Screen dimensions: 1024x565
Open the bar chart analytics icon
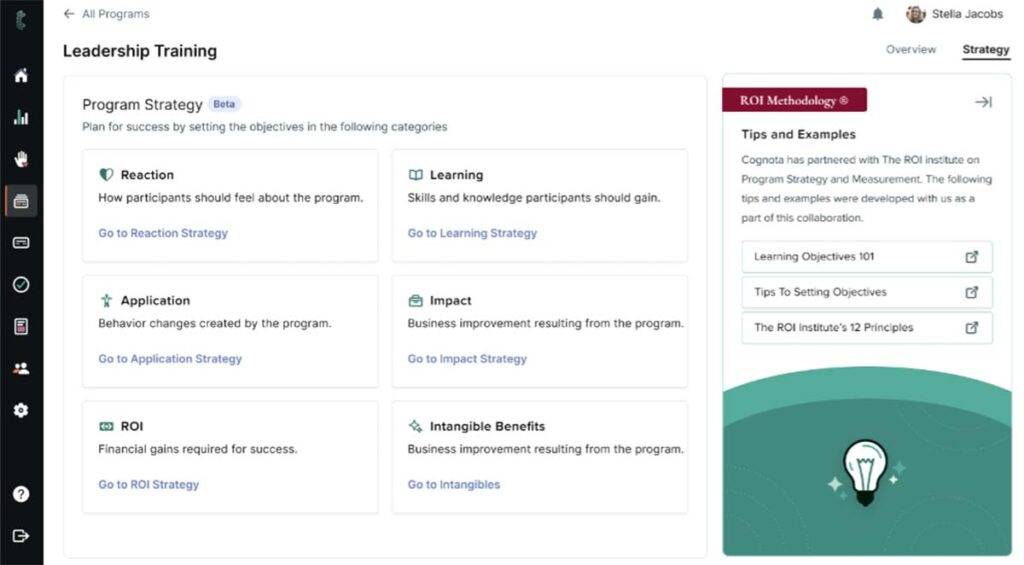click(21, 117)
